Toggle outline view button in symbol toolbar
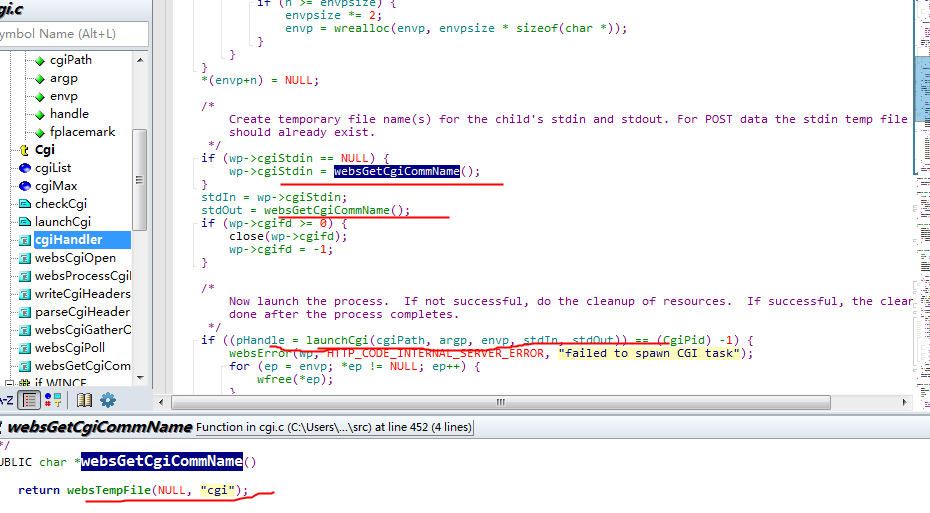The image size is (930, 513). tap(29, 400)
